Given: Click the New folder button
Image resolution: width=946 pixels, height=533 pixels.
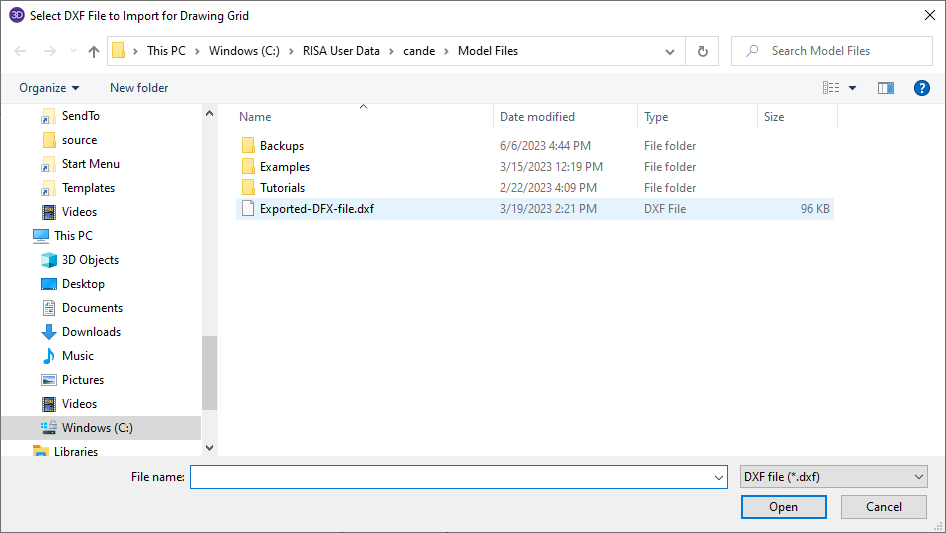Looking at the screenshot, I should (139, 88).
